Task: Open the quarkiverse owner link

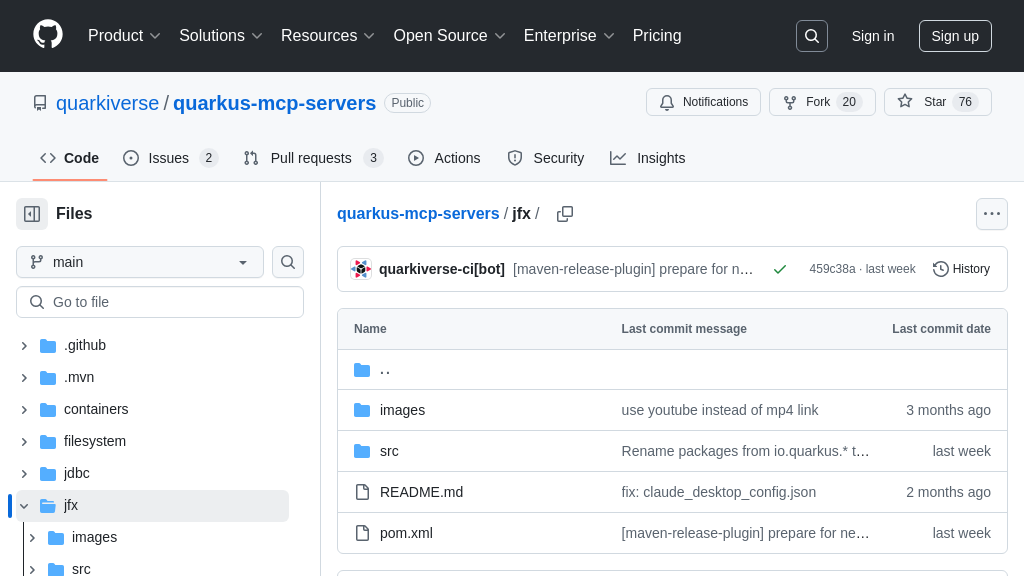Action: [x=107, y=103]
